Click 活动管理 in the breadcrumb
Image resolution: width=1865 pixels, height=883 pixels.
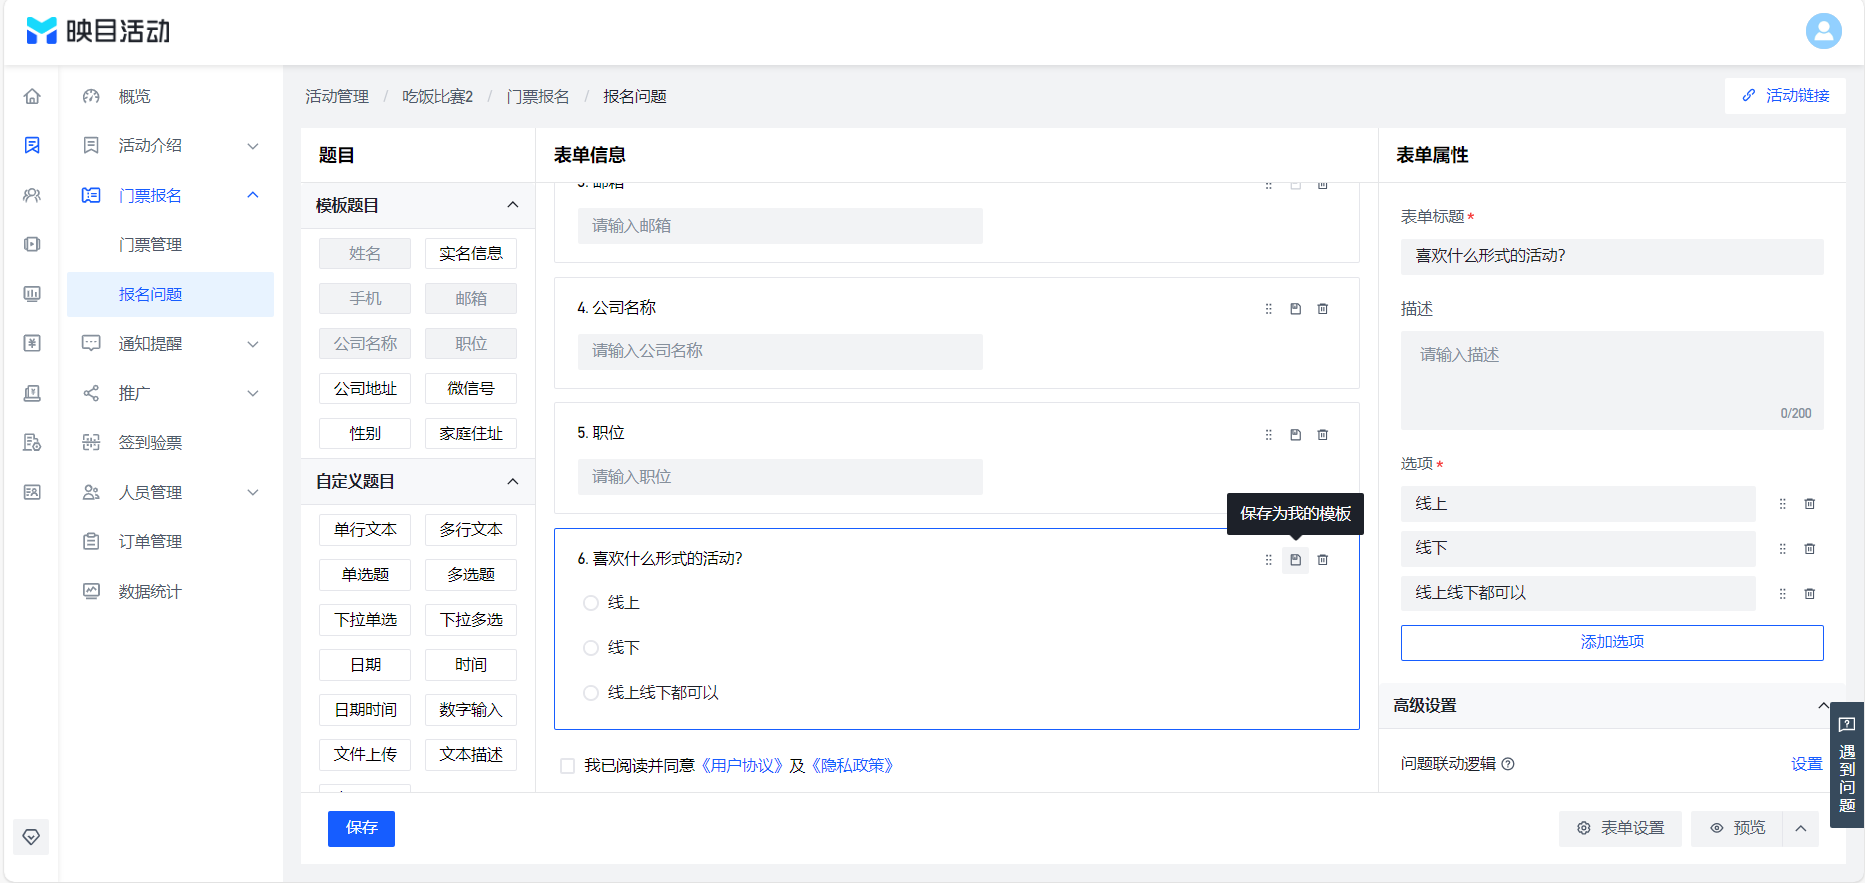click(x=337, y=96)
